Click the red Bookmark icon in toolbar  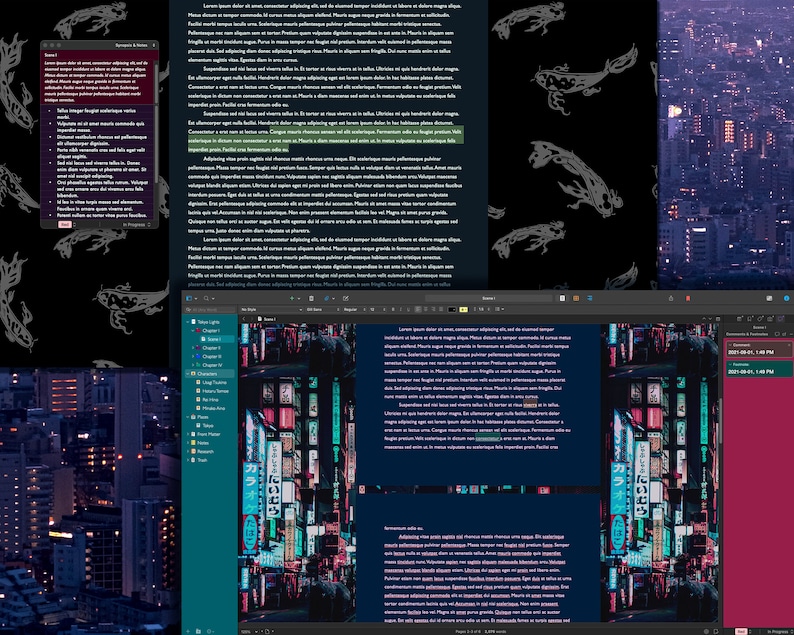point(688,298)
